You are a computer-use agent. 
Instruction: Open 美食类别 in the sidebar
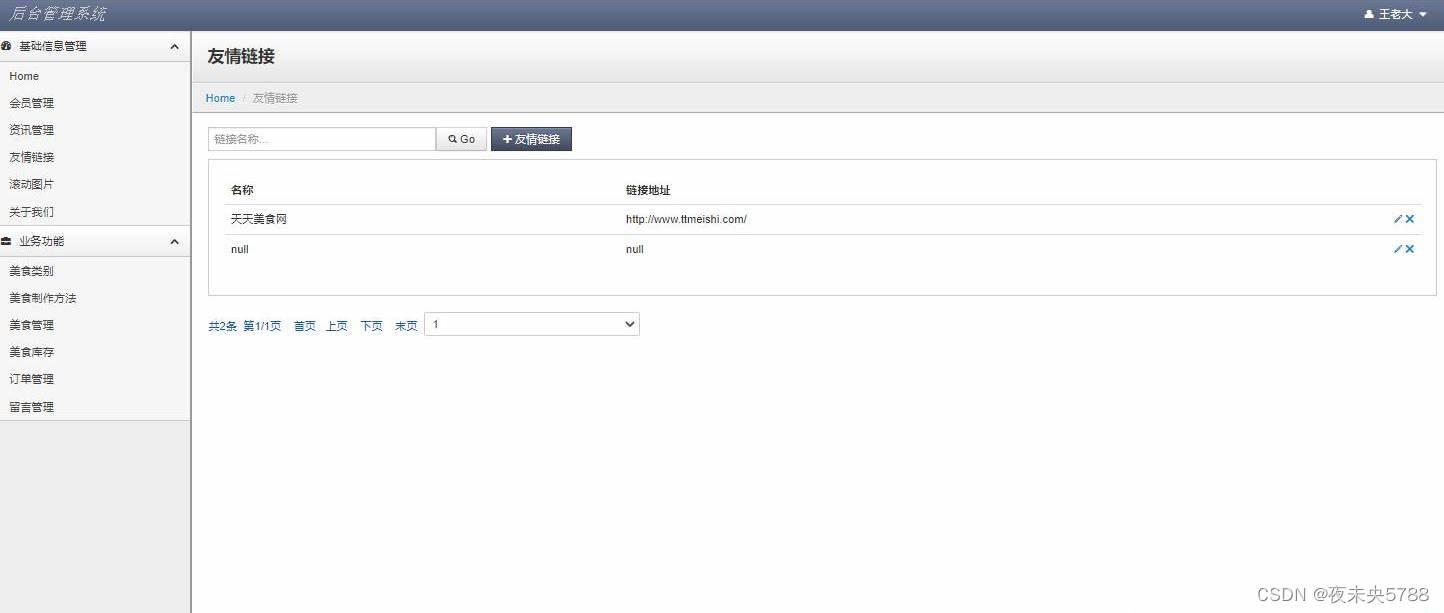32,271
